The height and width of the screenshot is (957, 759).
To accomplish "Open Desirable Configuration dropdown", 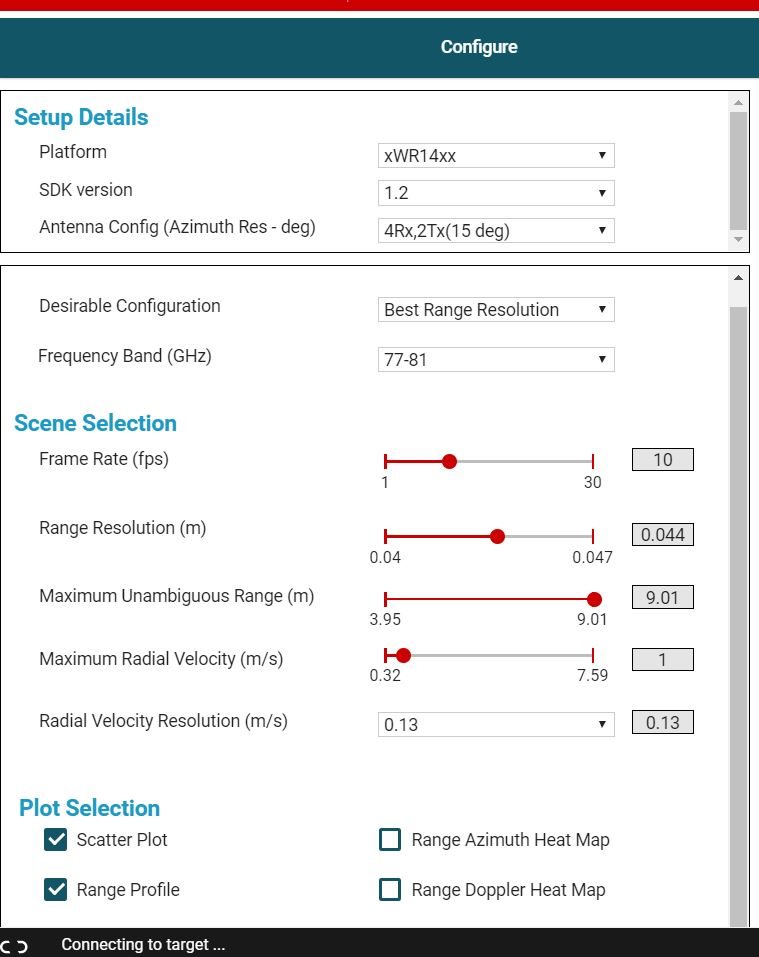I will [x=496, y=310].
